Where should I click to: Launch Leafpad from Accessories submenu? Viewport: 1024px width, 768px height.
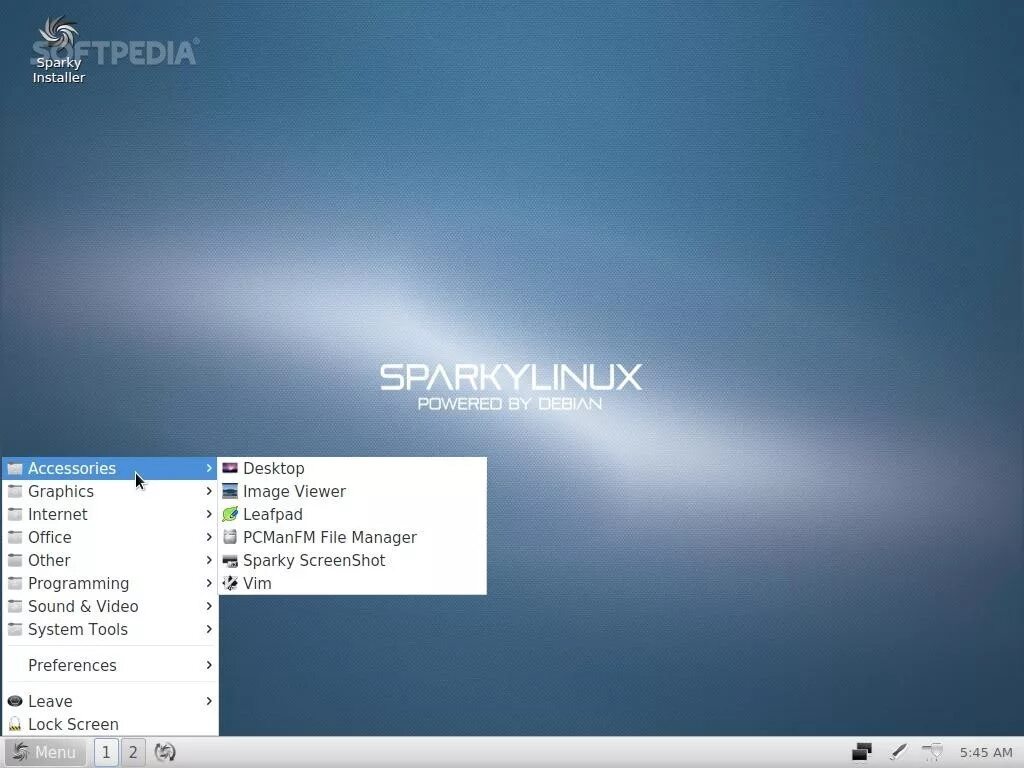tap(352, 514)
